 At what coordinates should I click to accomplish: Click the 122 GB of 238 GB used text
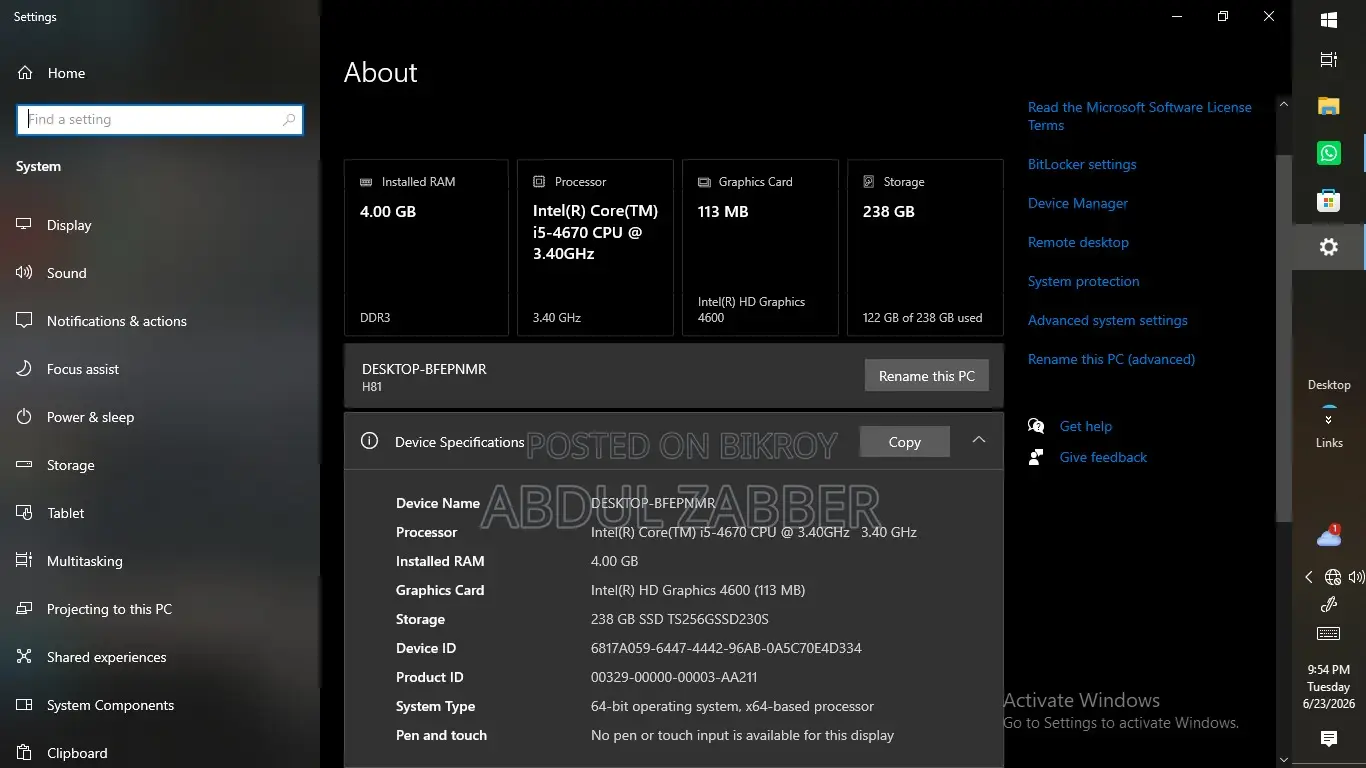[922, 318]
